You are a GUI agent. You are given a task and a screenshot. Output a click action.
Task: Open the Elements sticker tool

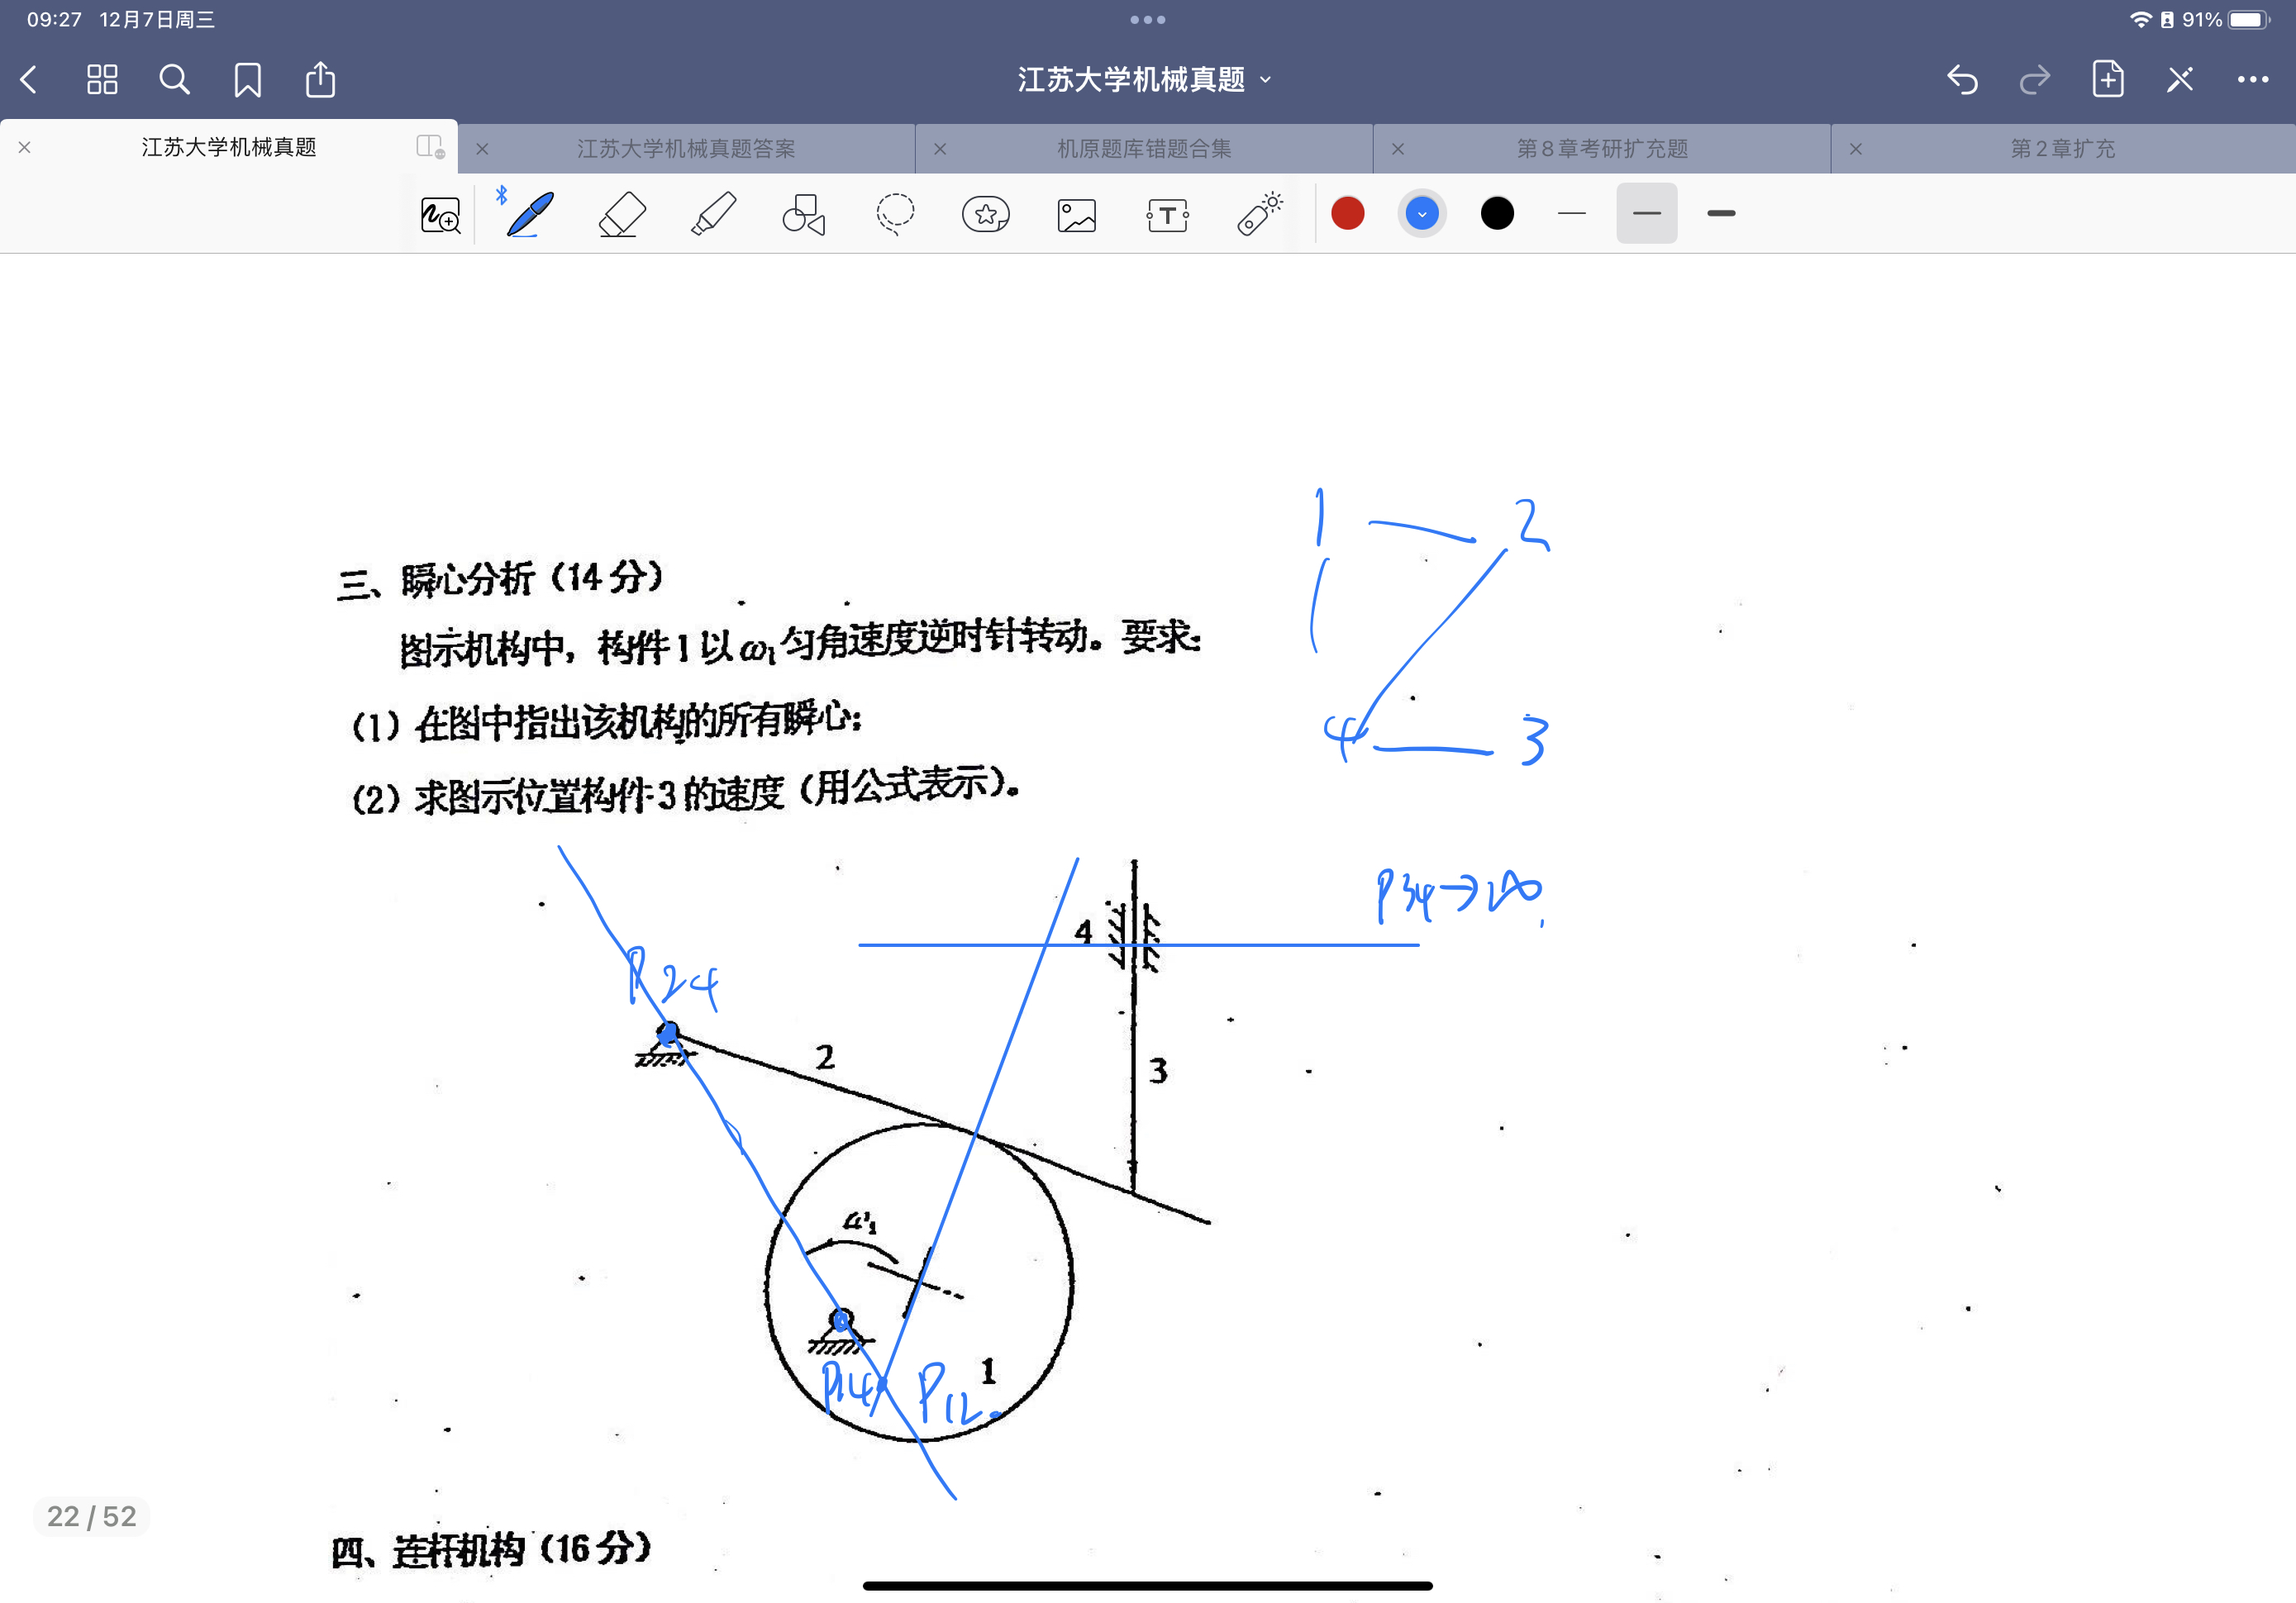985,213
